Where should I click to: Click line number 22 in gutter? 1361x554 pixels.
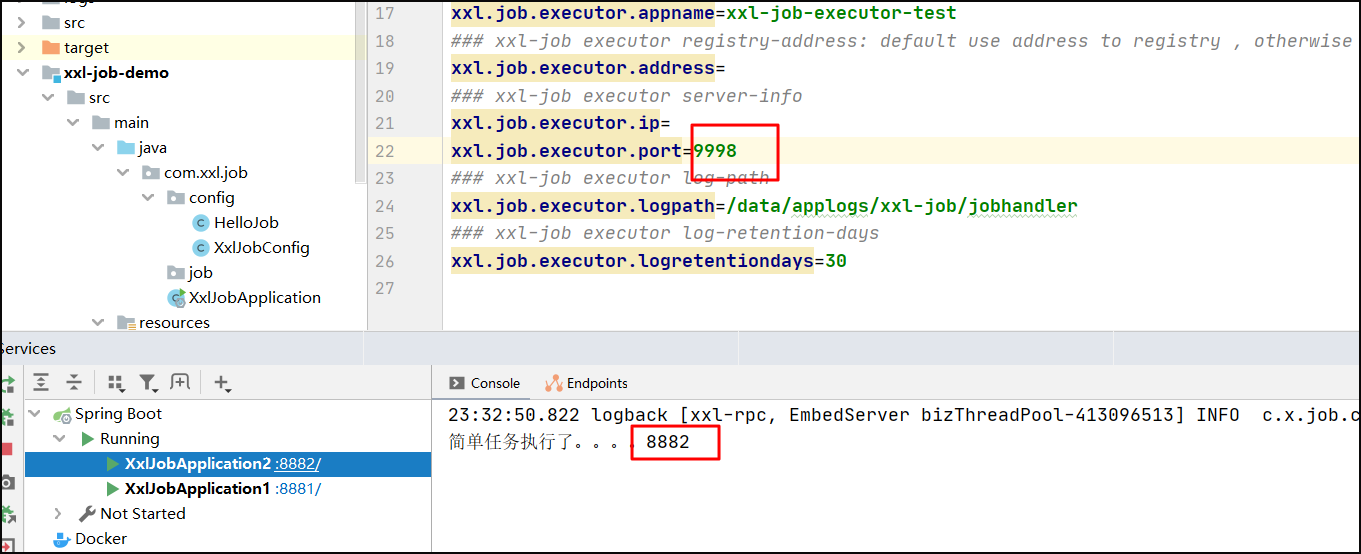pyautogui.click(x=384, y=151)
